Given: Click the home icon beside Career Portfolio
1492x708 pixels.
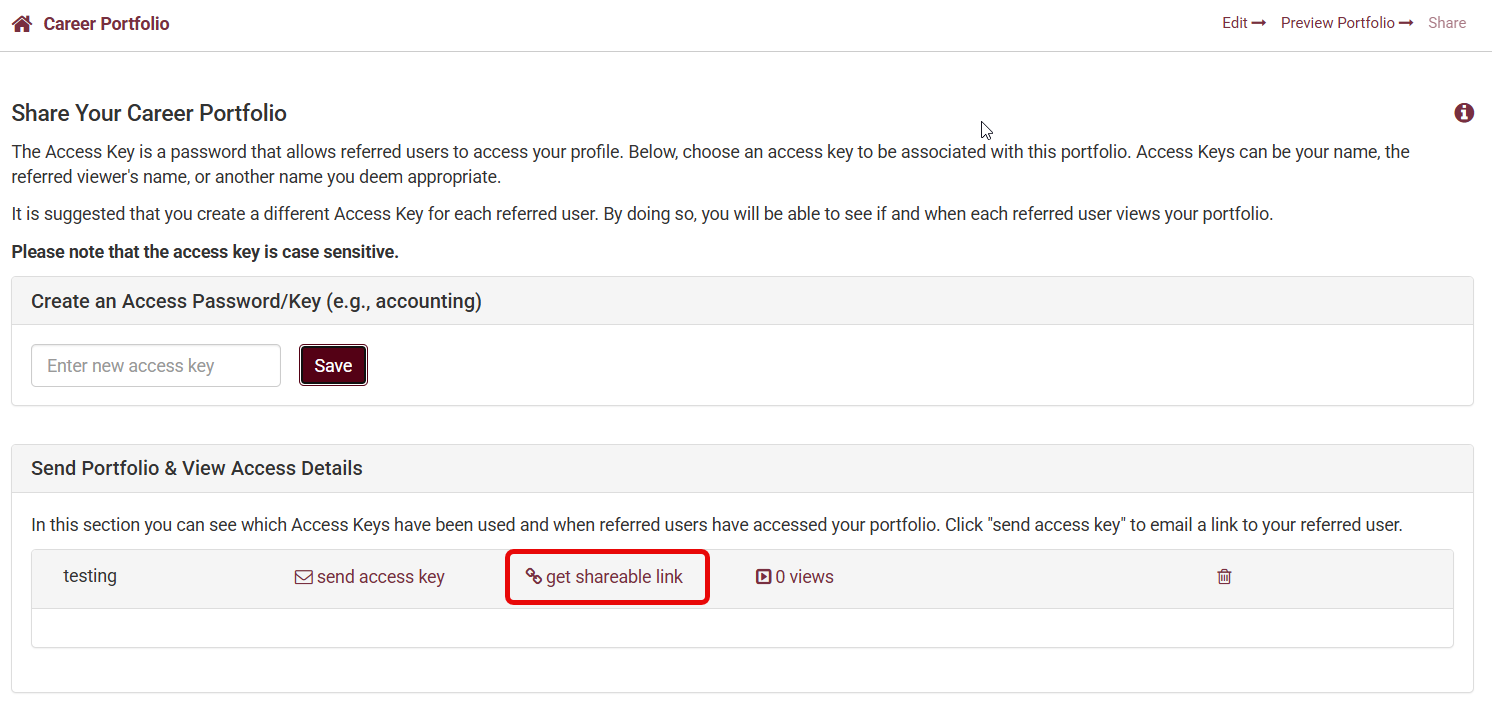Looking at the screenshot, I should tap(21, 23).
